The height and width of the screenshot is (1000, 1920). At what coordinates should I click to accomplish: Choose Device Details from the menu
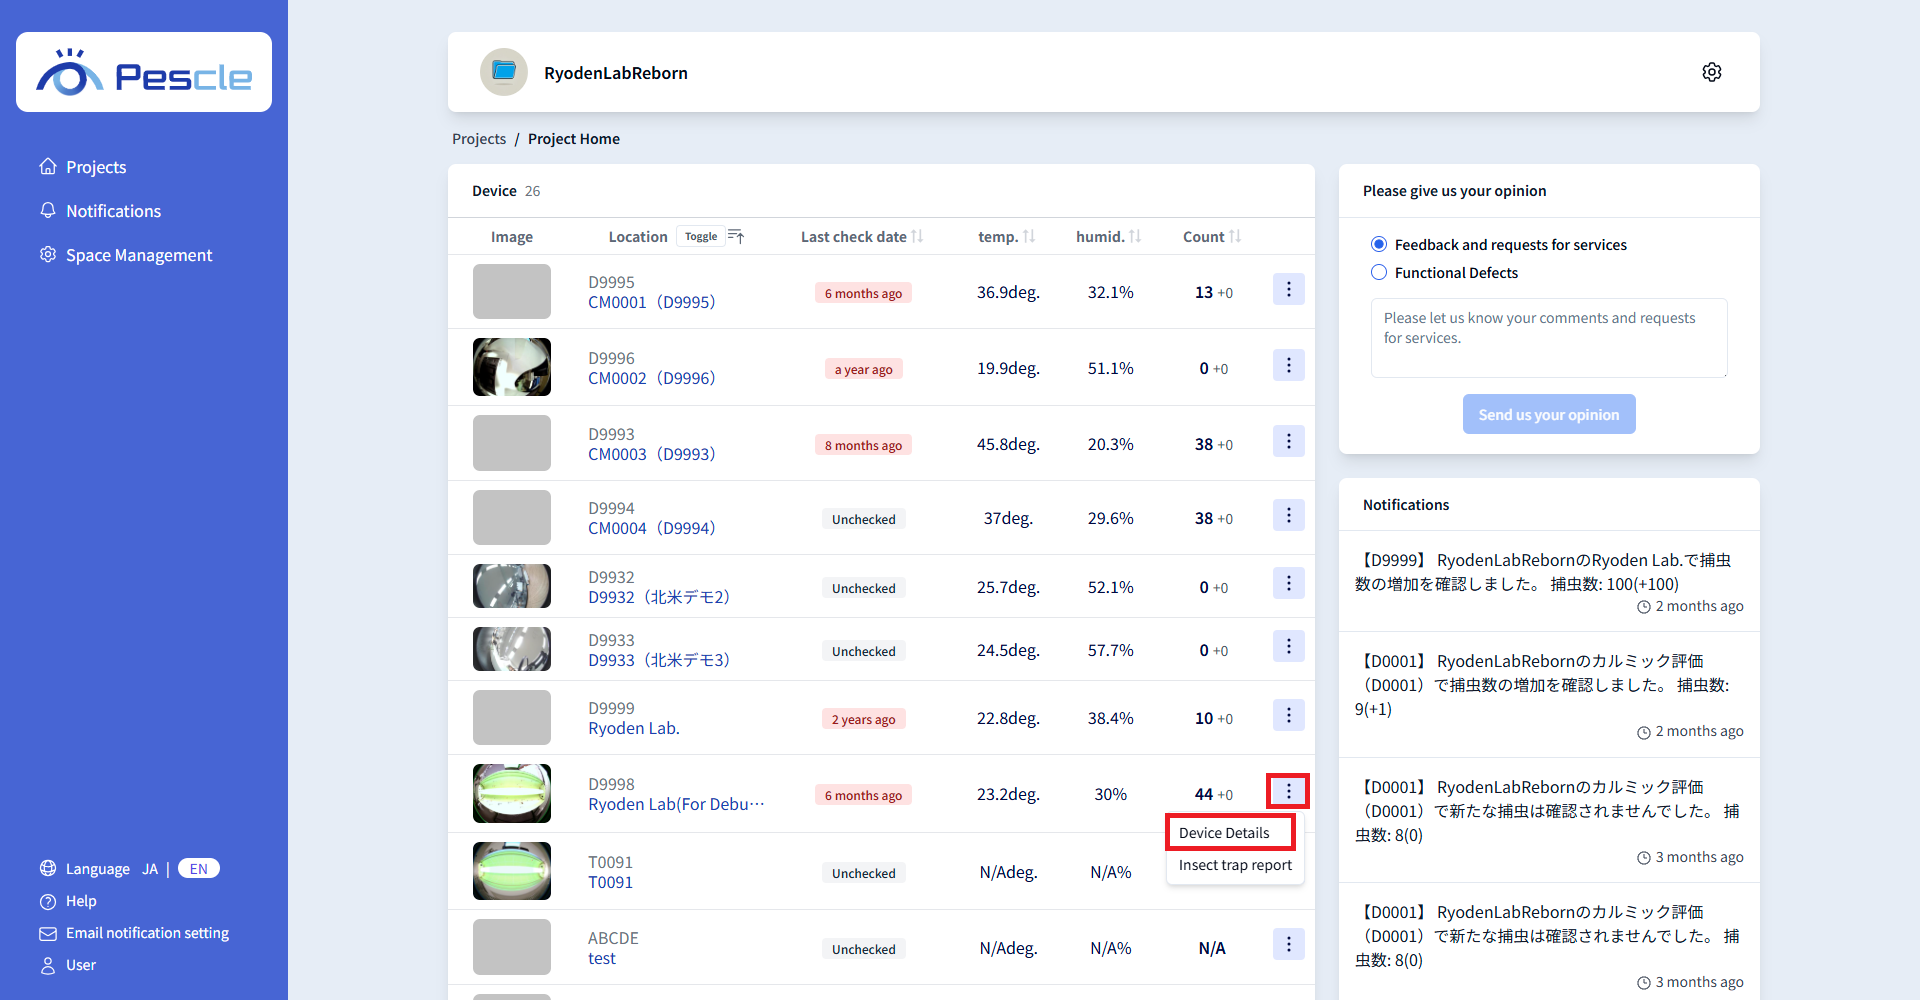pos(1224,833)
